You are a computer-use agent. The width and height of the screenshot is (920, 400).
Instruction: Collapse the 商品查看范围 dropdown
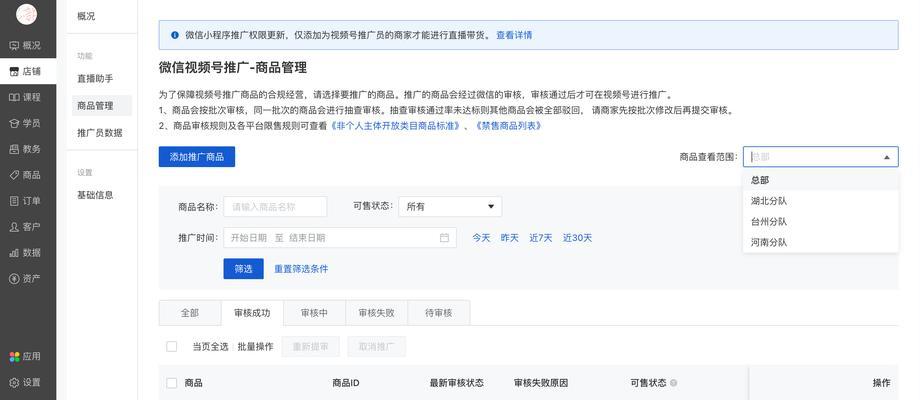(887, 157)
